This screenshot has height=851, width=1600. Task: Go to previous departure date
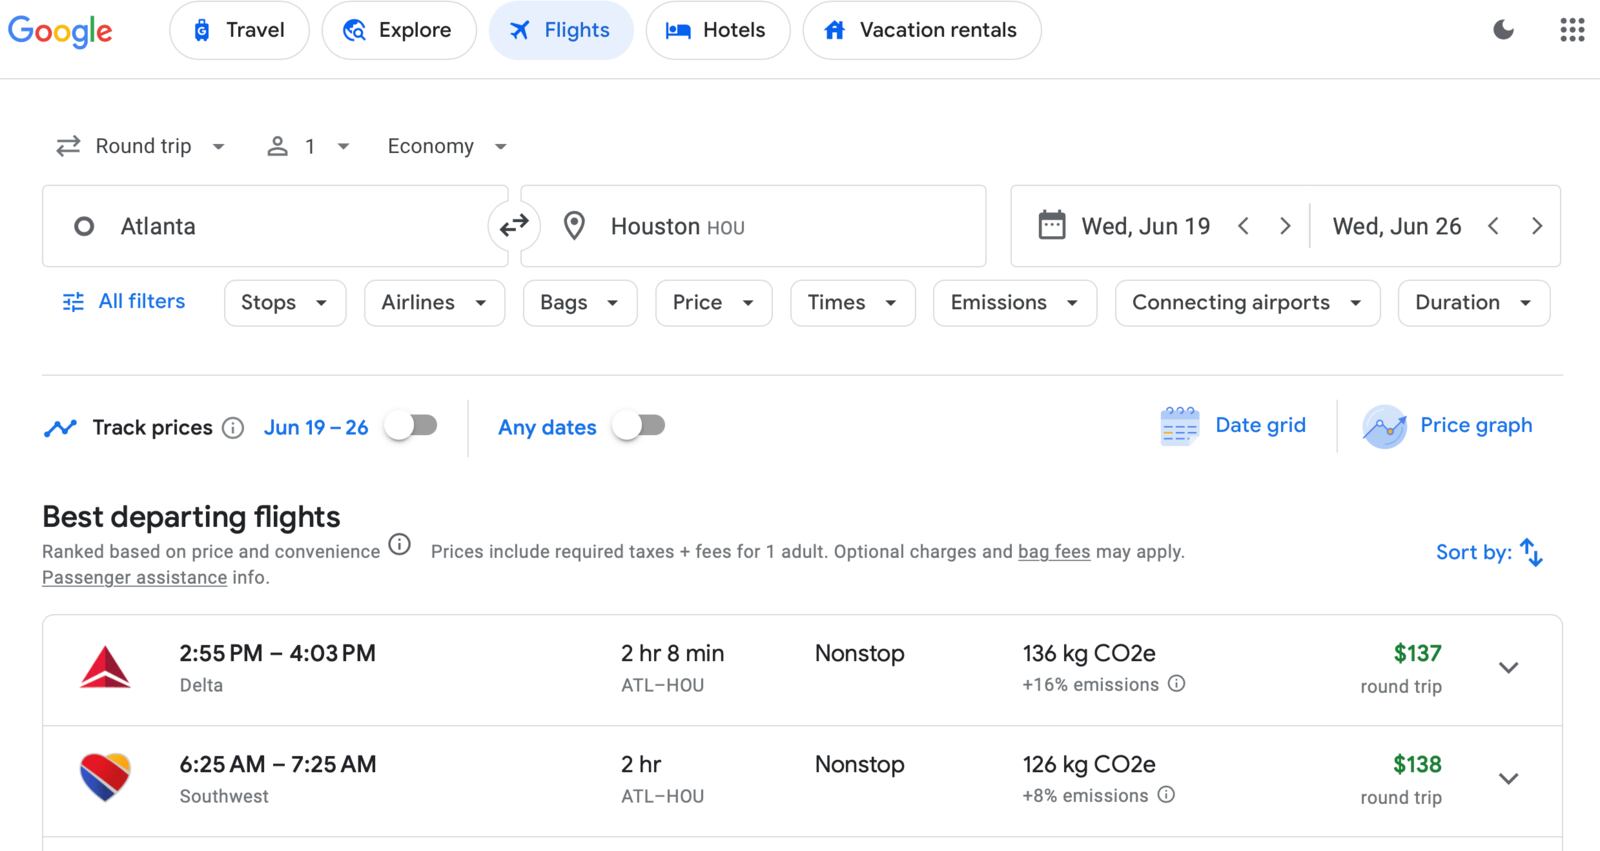click(1243, 226)
